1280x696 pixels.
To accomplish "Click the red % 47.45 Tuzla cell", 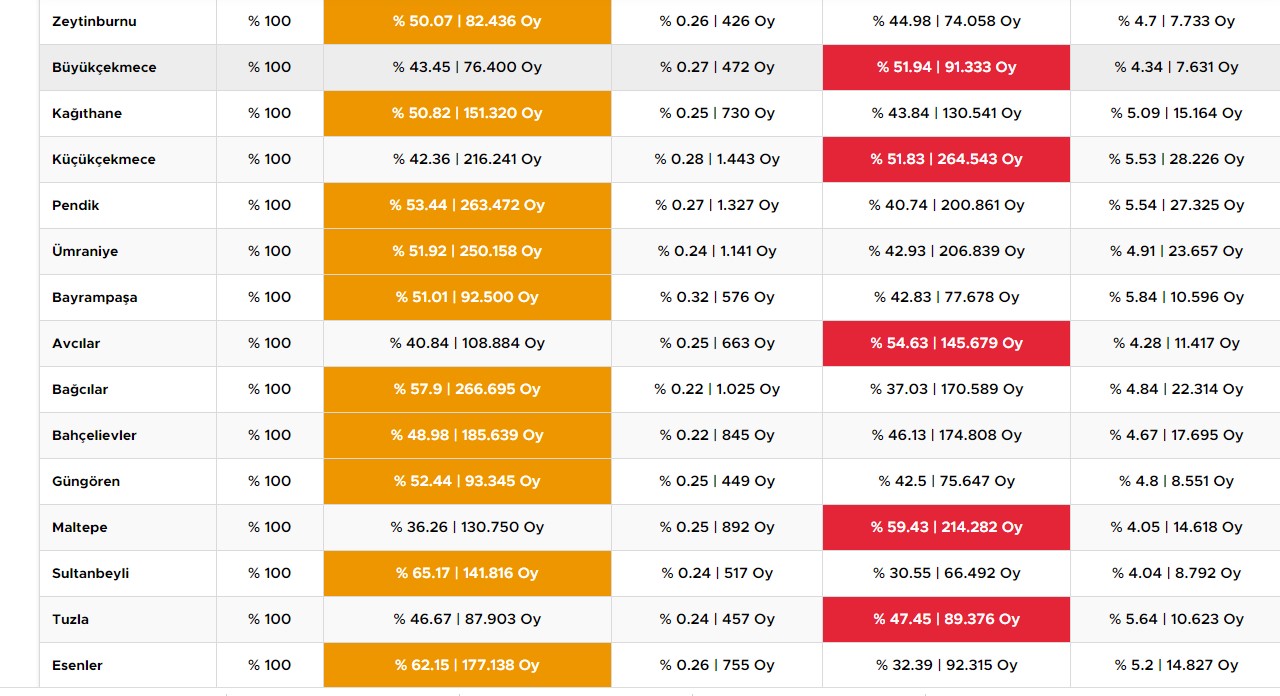I will [x=946, y=619].
